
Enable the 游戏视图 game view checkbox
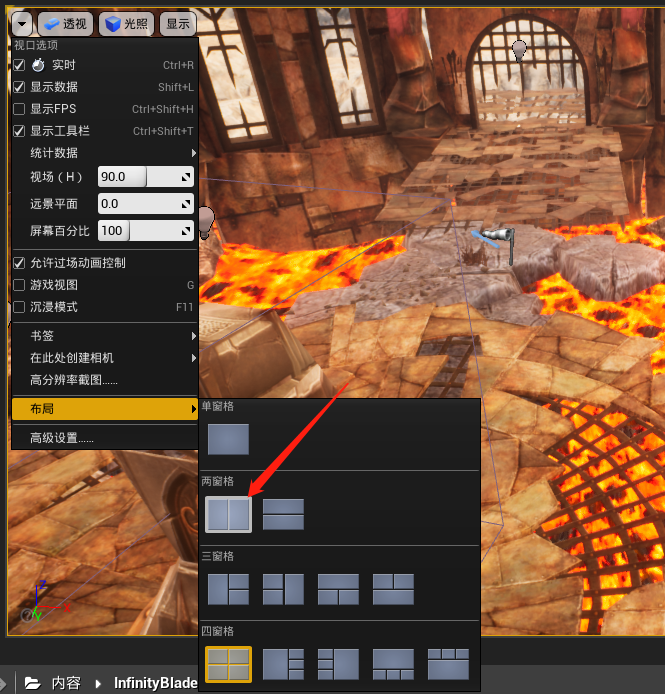point(19,285)
